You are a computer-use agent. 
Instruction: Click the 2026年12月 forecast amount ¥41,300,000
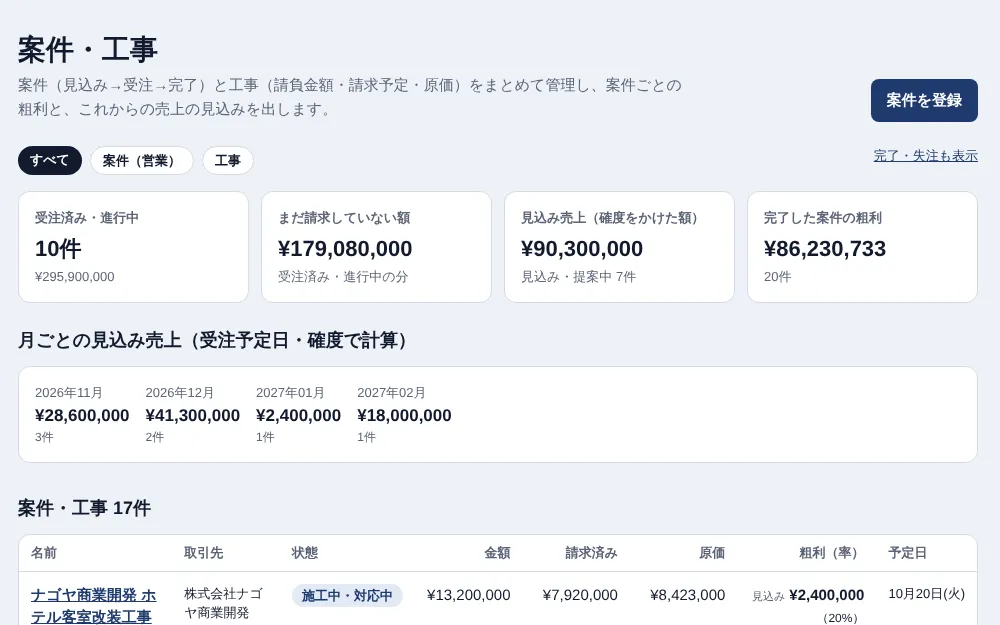193,415
